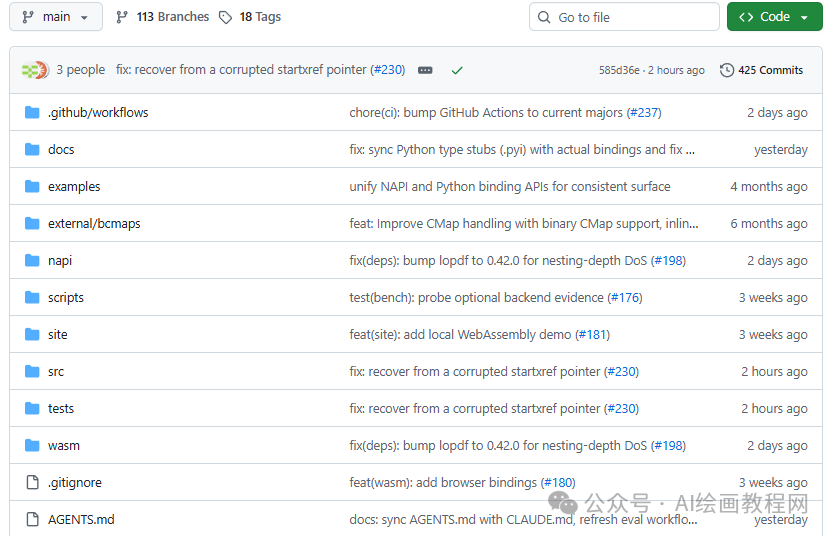Image resolution: width=835 pixels, height=536 pixels.
Task: Click the folder icon beside scripts
Action: coord(32,297)
